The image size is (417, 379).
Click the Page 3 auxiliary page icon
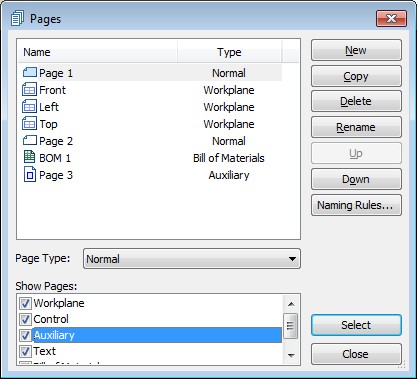tap(30, 175)
